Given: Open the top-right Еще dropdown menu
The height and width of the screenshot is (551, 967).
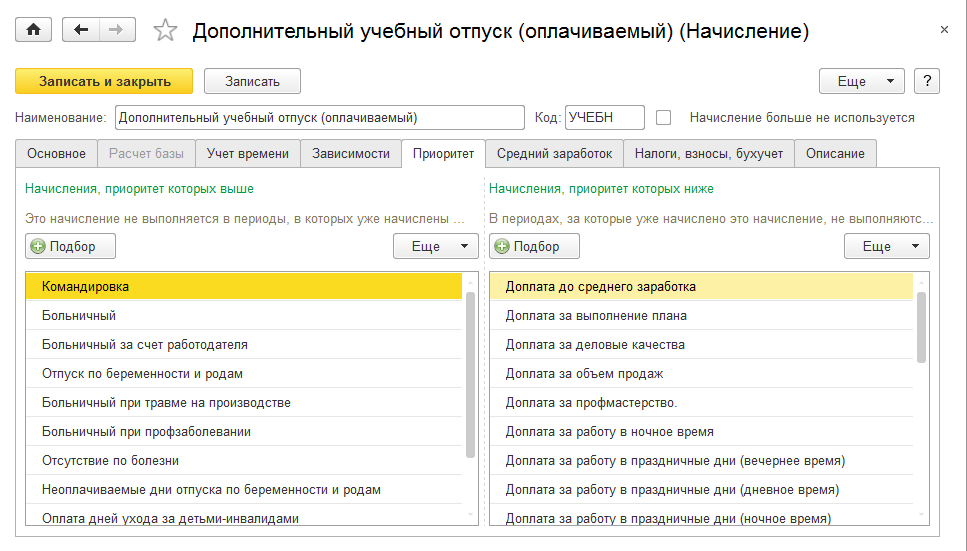Looking at the screenshot, I should tap(861, 81).
